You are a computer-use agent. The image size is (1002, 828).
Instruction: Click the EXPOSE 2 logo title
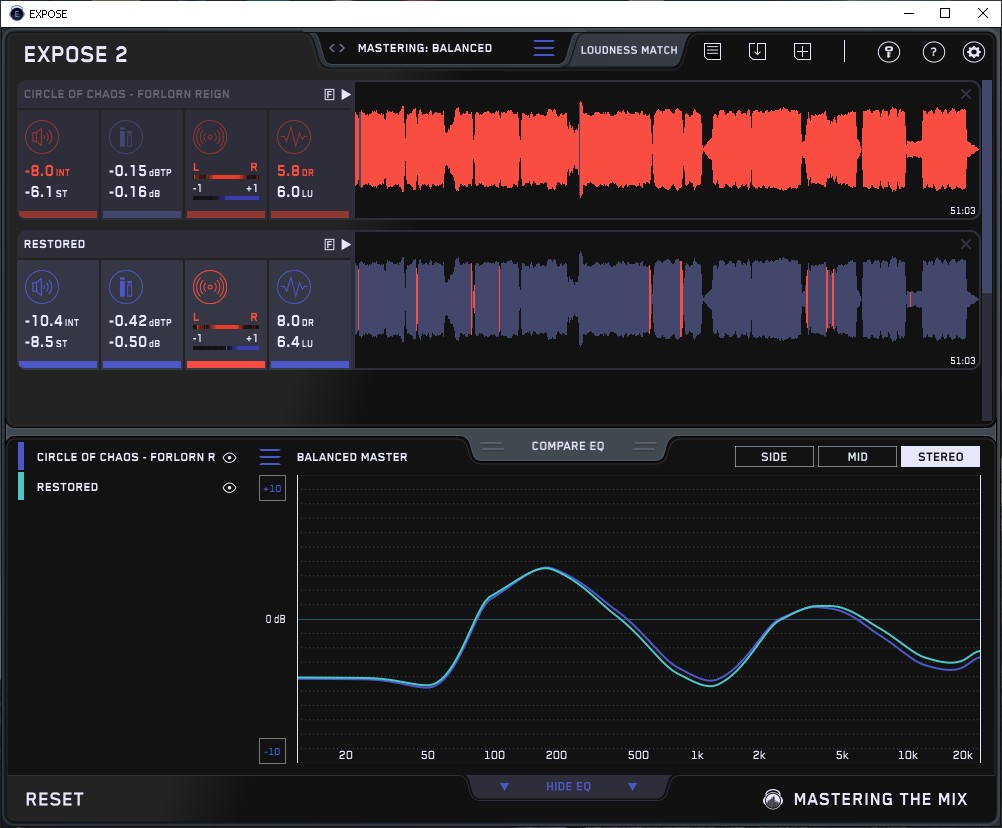click(75, 54)
